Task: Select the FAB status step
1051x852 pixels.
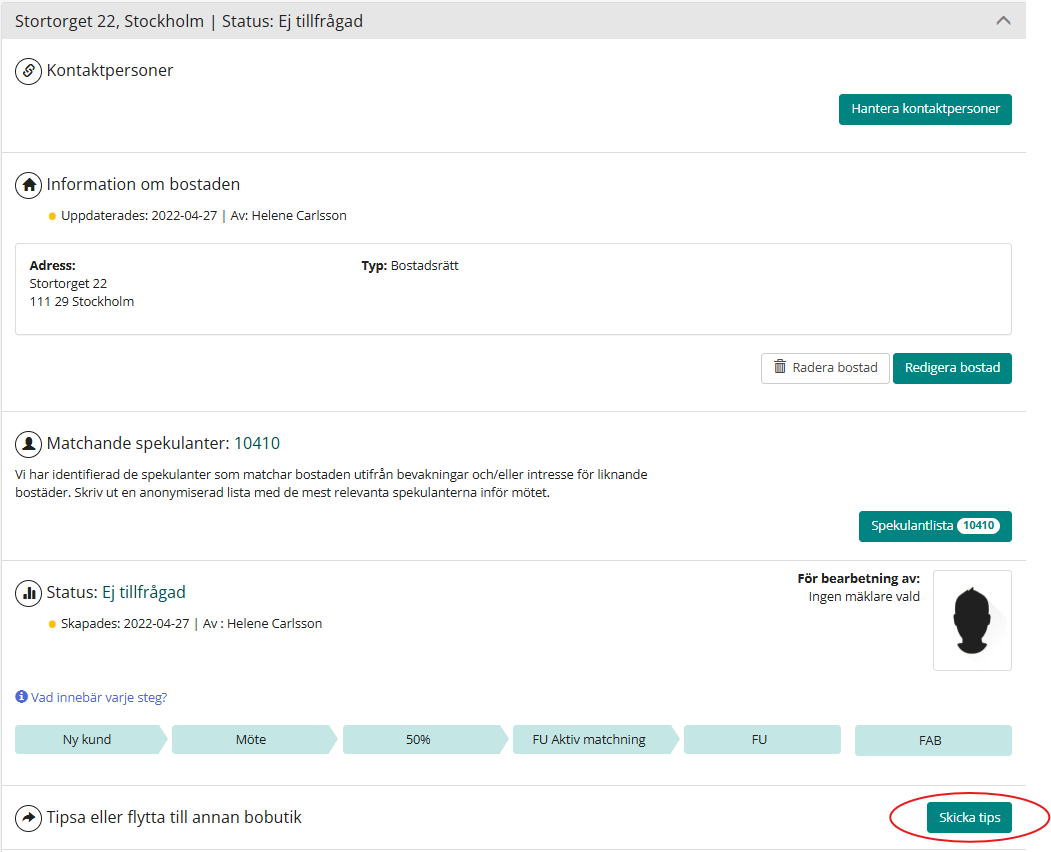Action: click(932, 741)
